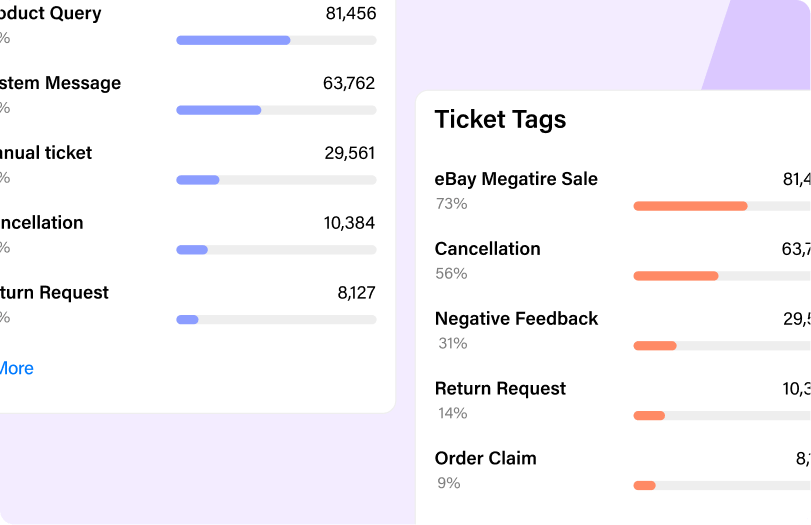Select the Negative Feedback tag label
Viewport: 811px width, 525px height.
pos(516,319)
